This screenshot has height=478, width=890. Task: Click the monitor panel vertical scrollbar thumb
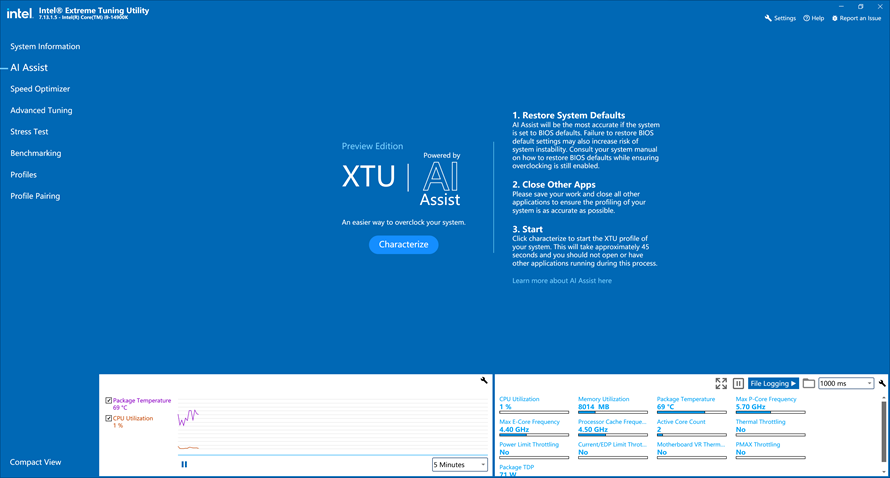(883, 431)
